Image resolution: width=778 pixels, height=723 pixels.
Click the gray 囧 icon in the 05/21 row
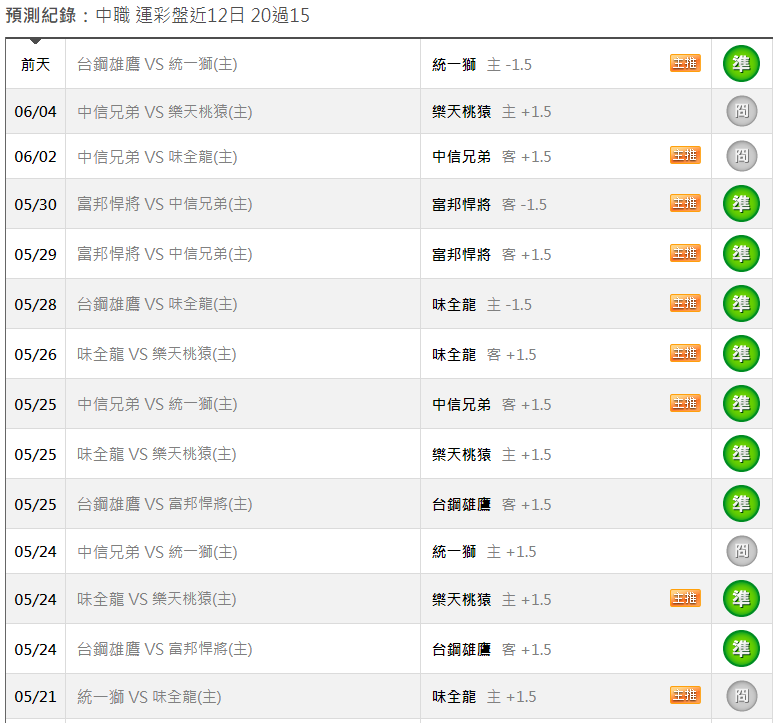pos(742,696)
